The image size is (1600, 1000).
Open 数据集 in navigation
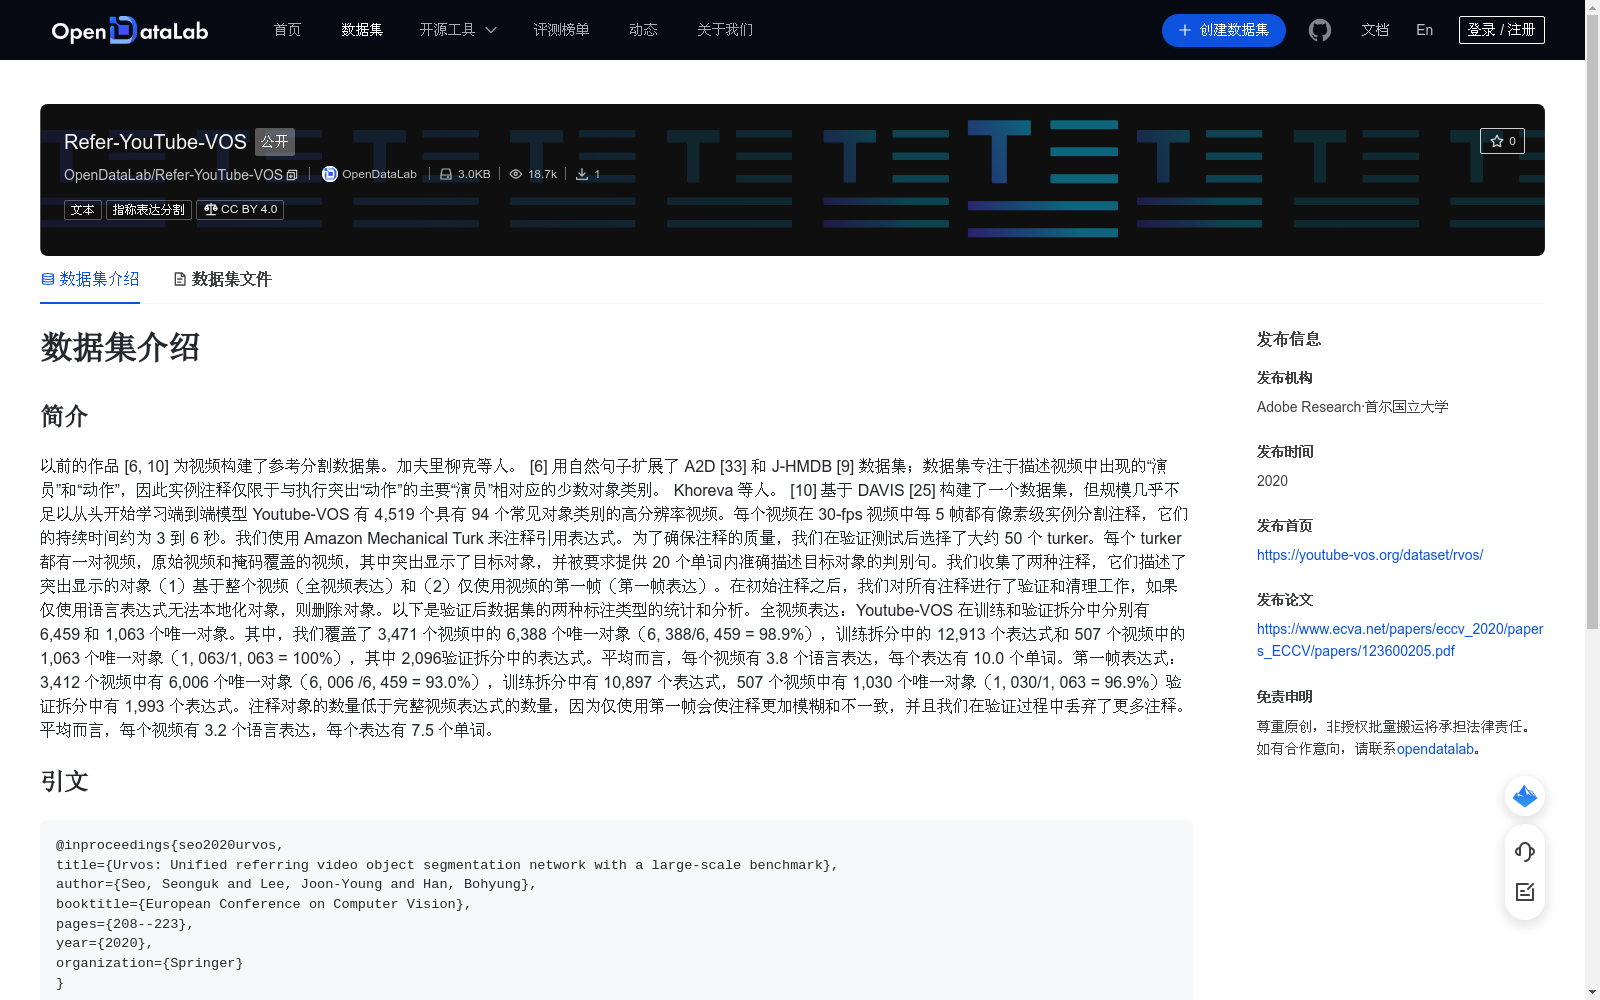(362, 30)
